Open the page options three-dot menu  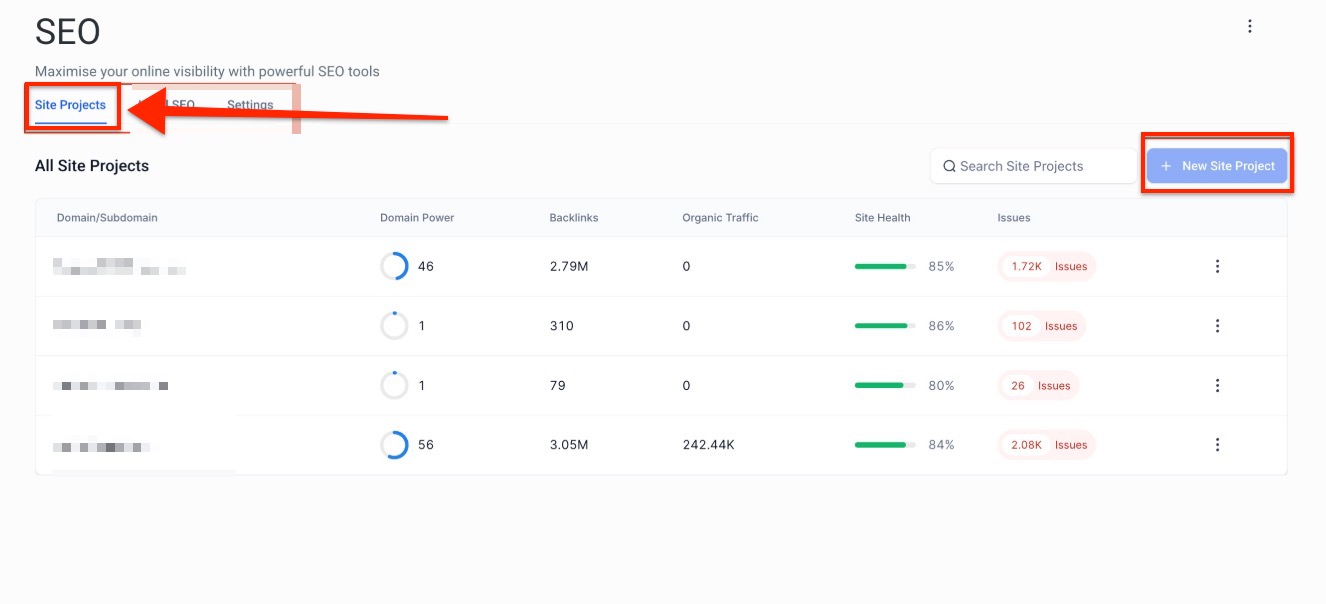pyautogui.click(x=1249, y=27)
